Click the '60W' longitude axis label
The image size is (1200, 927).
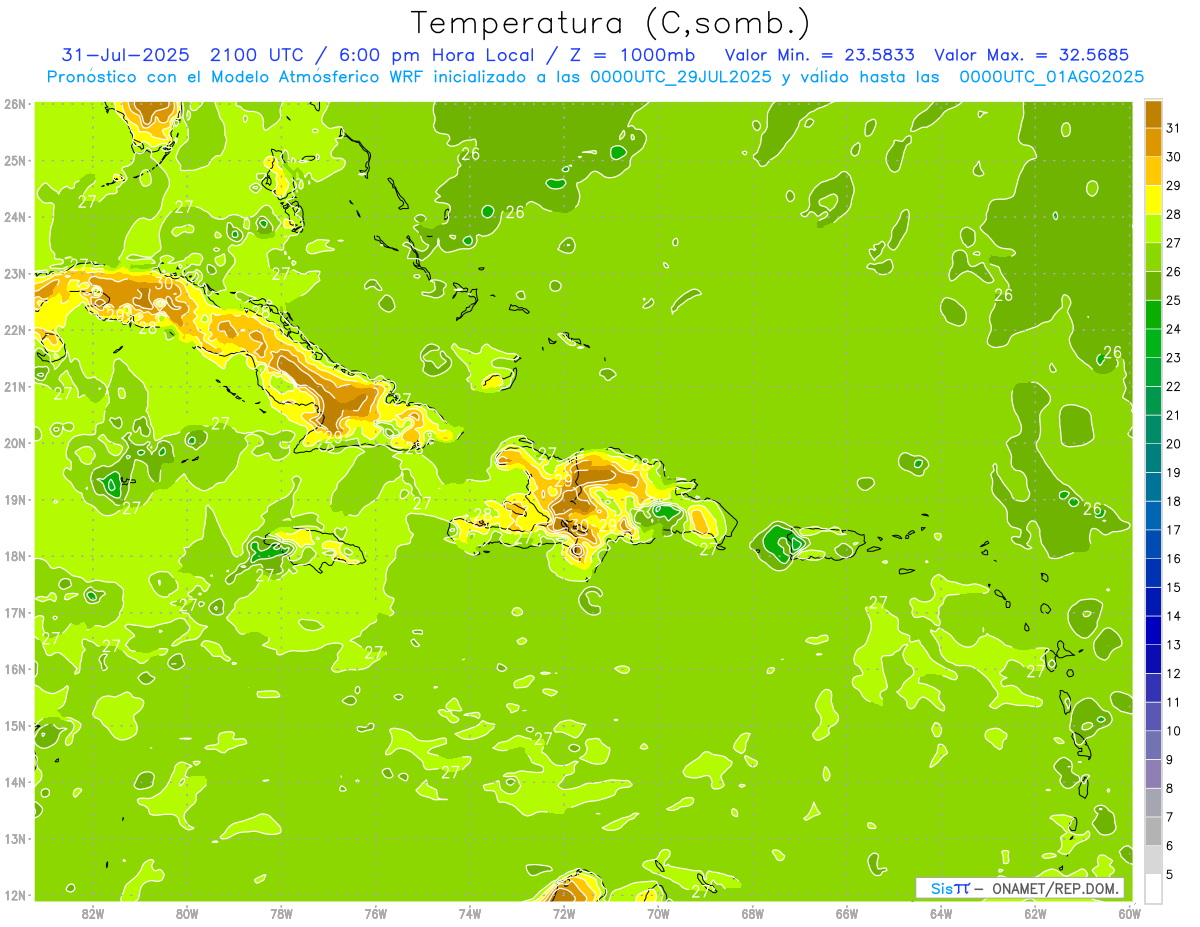[1129, 914]
